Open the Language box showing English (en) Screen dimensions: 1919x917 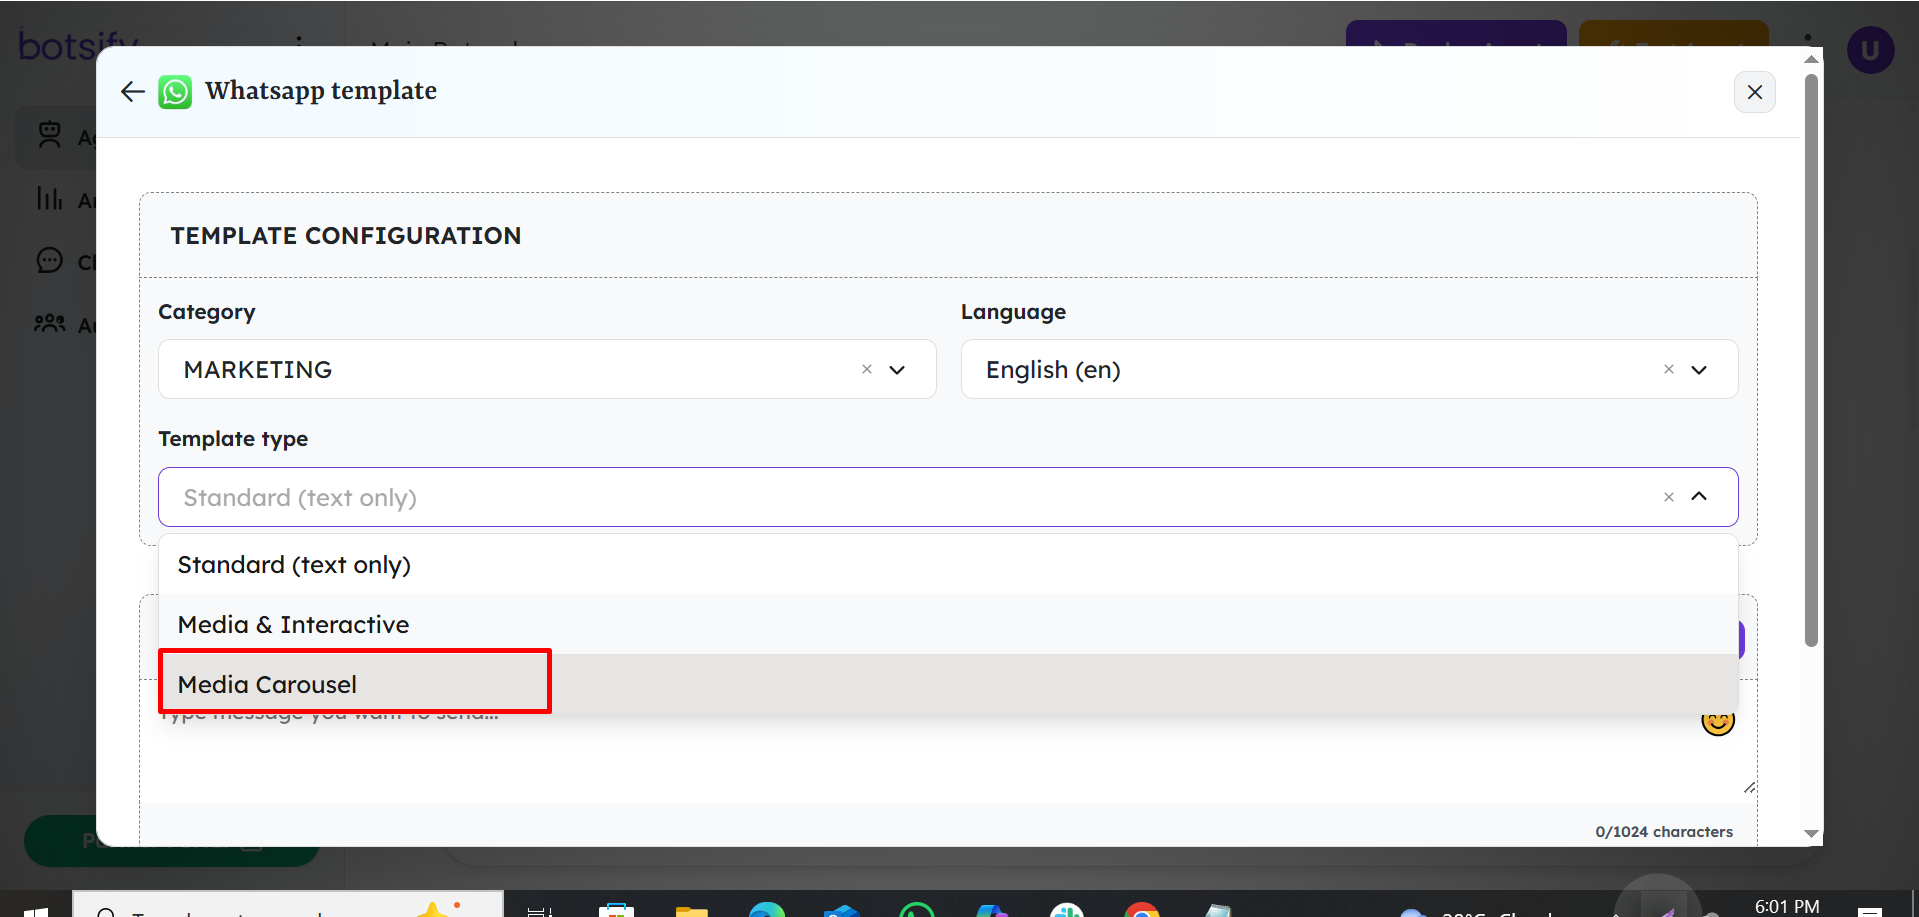1349,369
